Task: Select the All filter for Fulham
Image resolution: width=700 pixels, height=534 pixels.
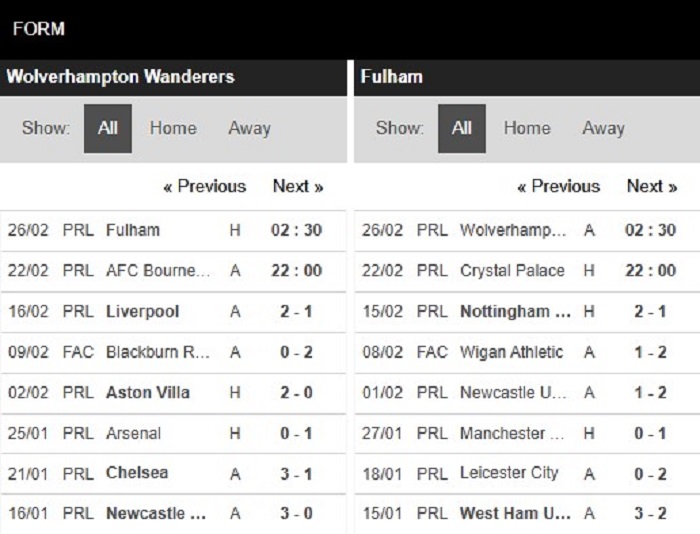Action: point(462,129)
